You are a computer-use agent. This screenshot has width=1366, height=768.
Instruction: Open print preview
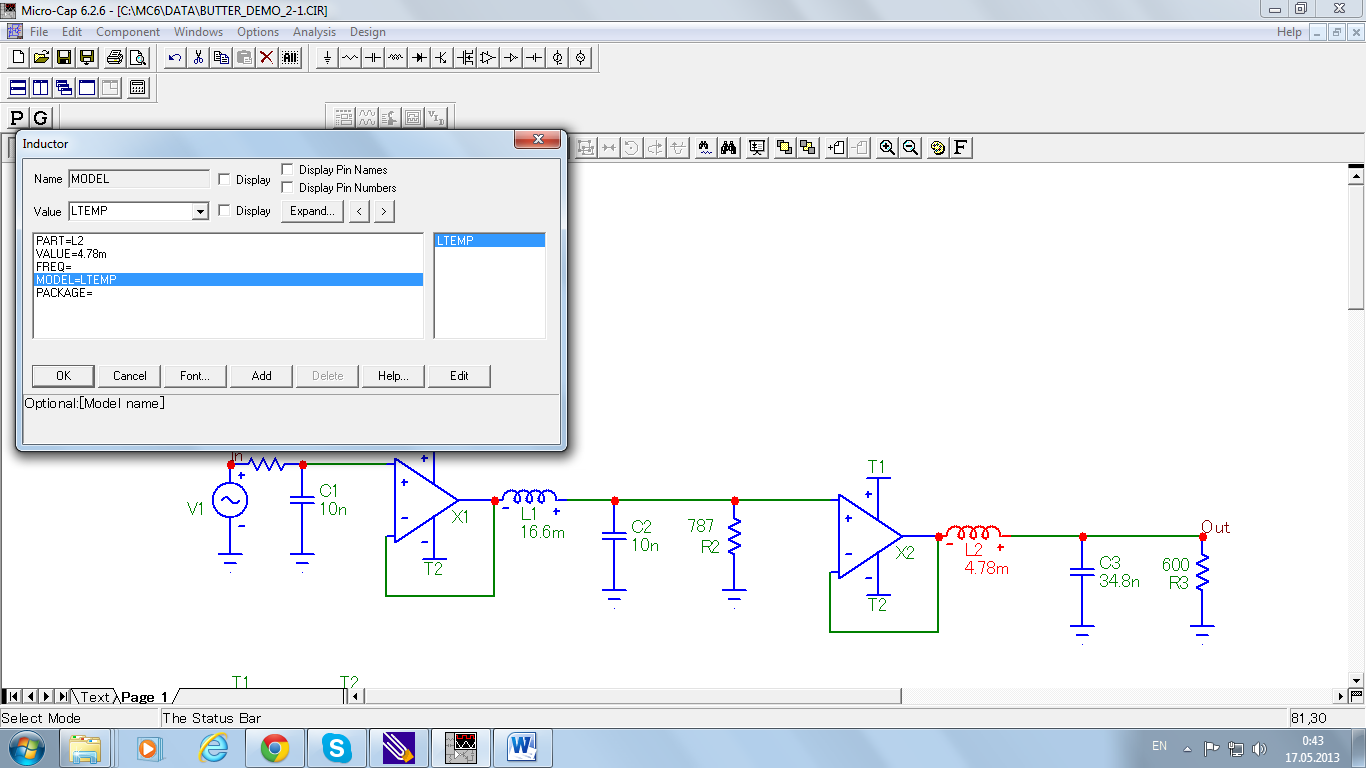click(138, 58)
